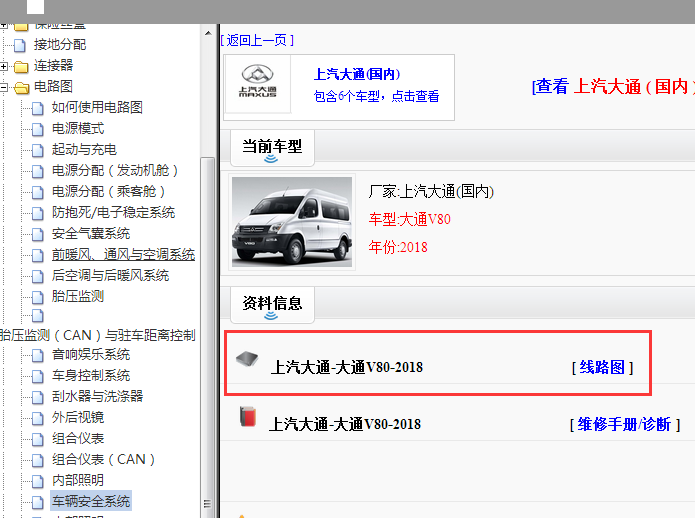Open 电源分配（乘客舱）entry

coord(108,191)
